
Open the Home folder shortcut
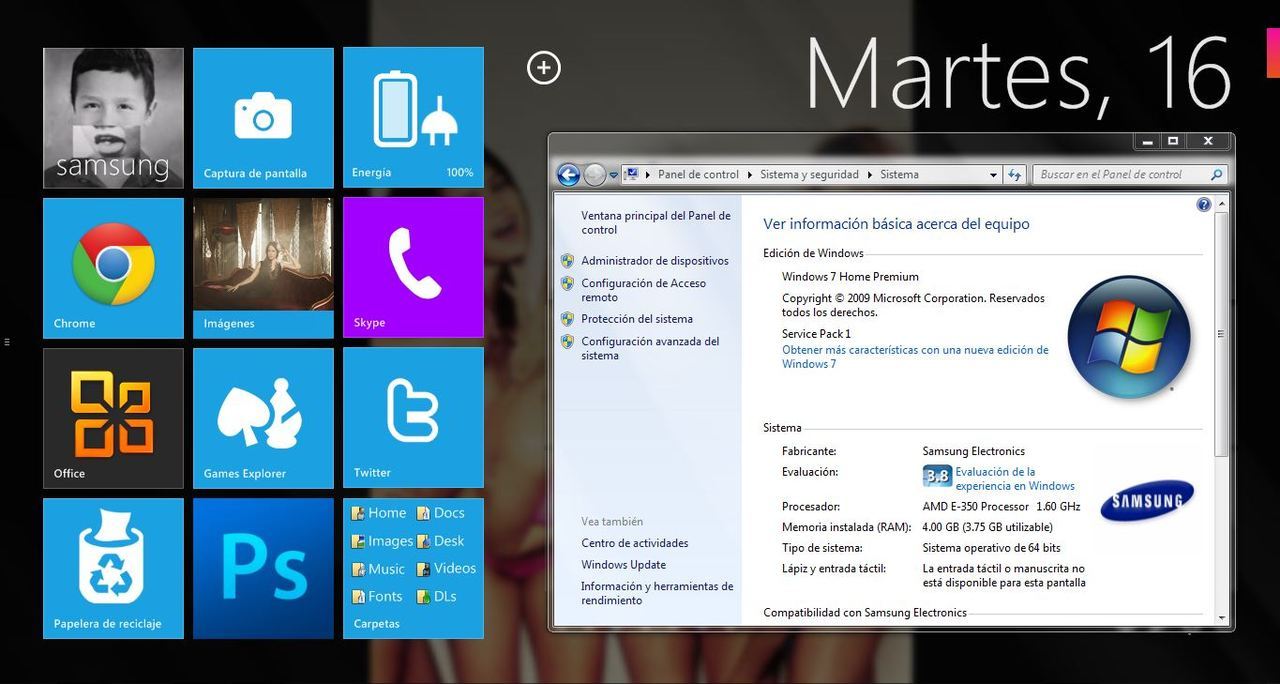pos(379,513)
